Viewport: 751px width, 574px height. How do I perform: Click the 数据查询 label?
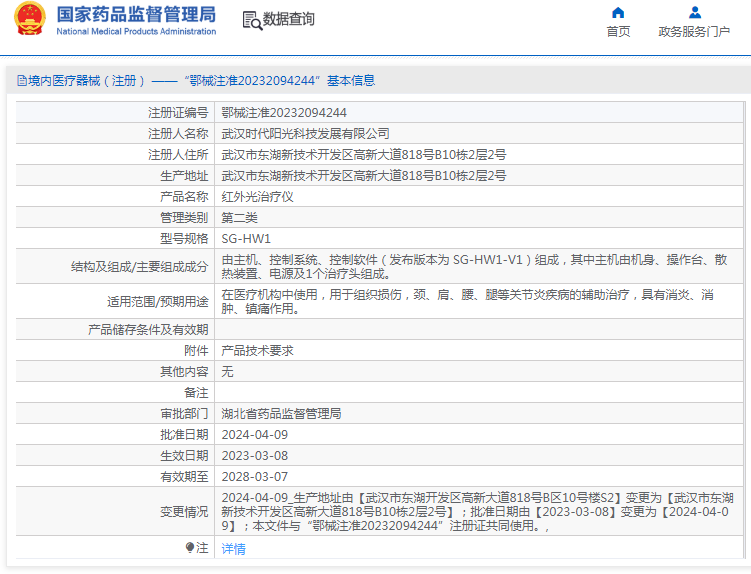289,19
